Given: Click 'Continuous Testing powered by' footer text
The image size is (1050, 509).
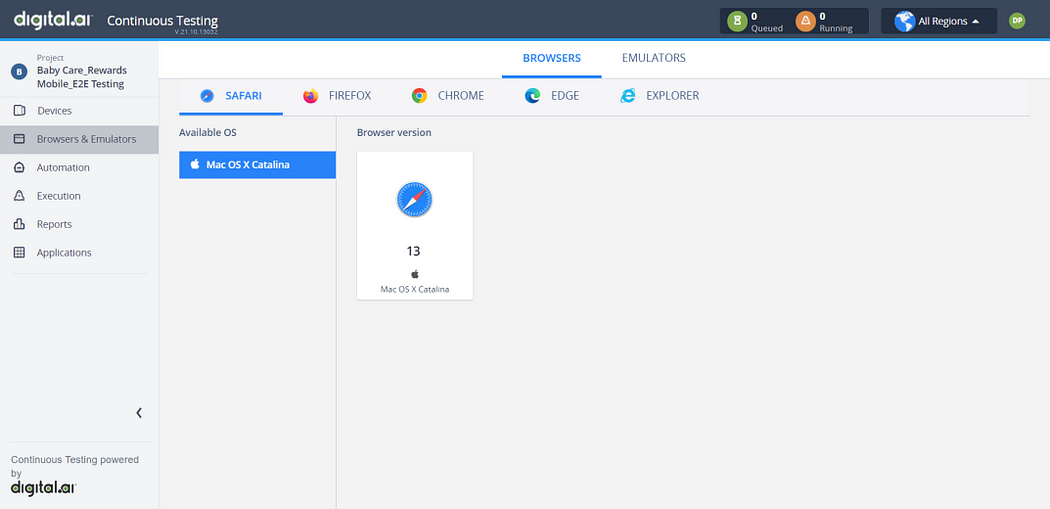Looking at the screenshot, I should 75,466.
